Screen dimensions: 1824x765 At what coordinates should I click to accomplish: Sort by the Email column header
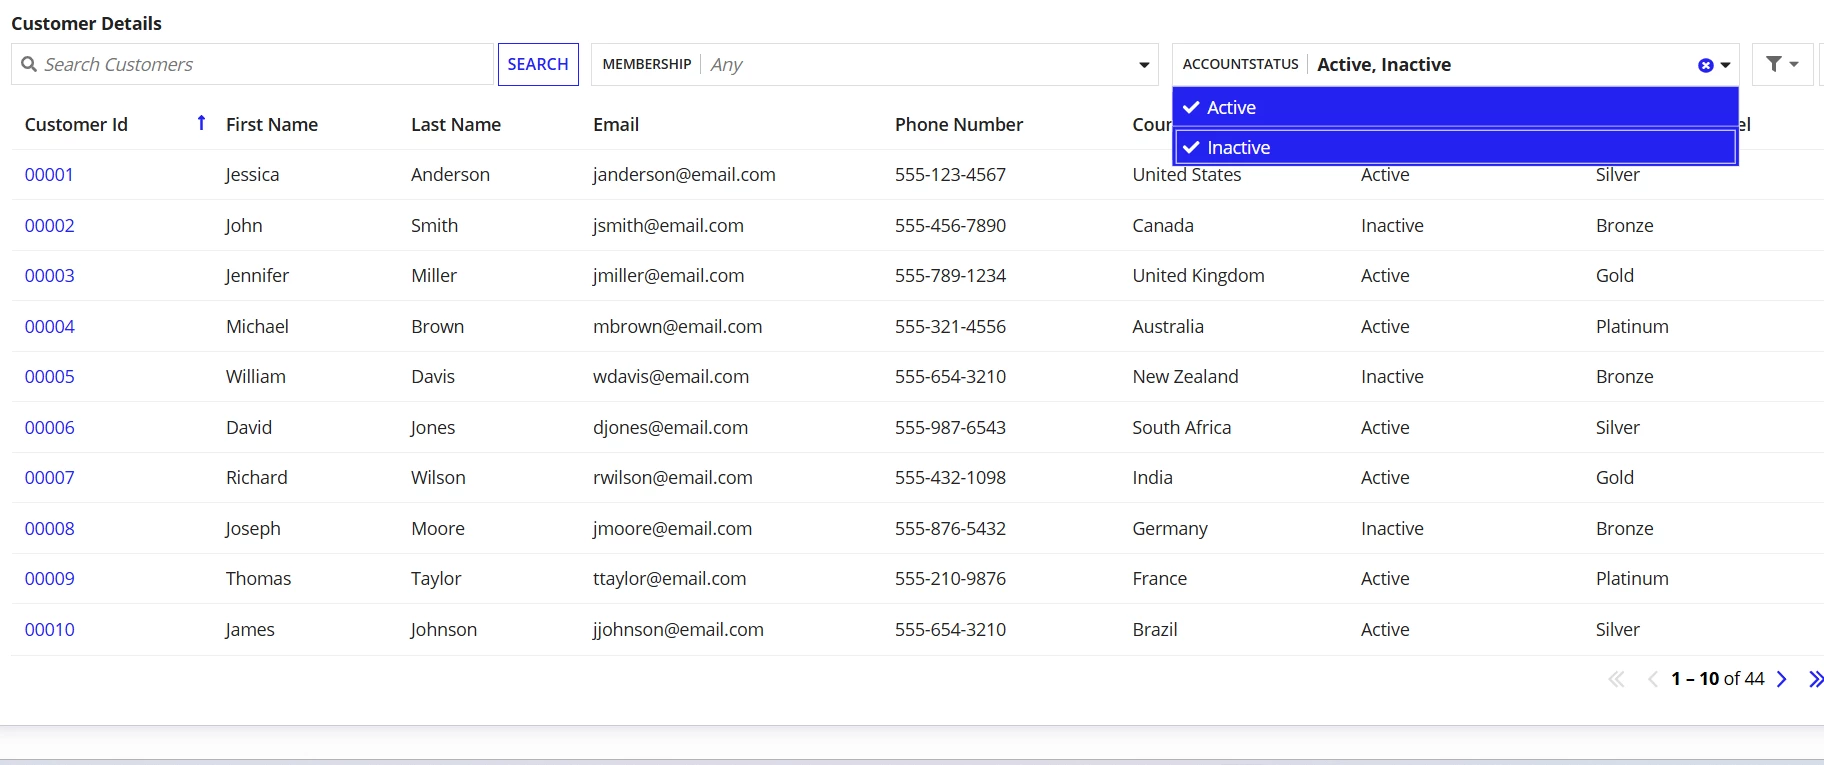click(616, 124)
